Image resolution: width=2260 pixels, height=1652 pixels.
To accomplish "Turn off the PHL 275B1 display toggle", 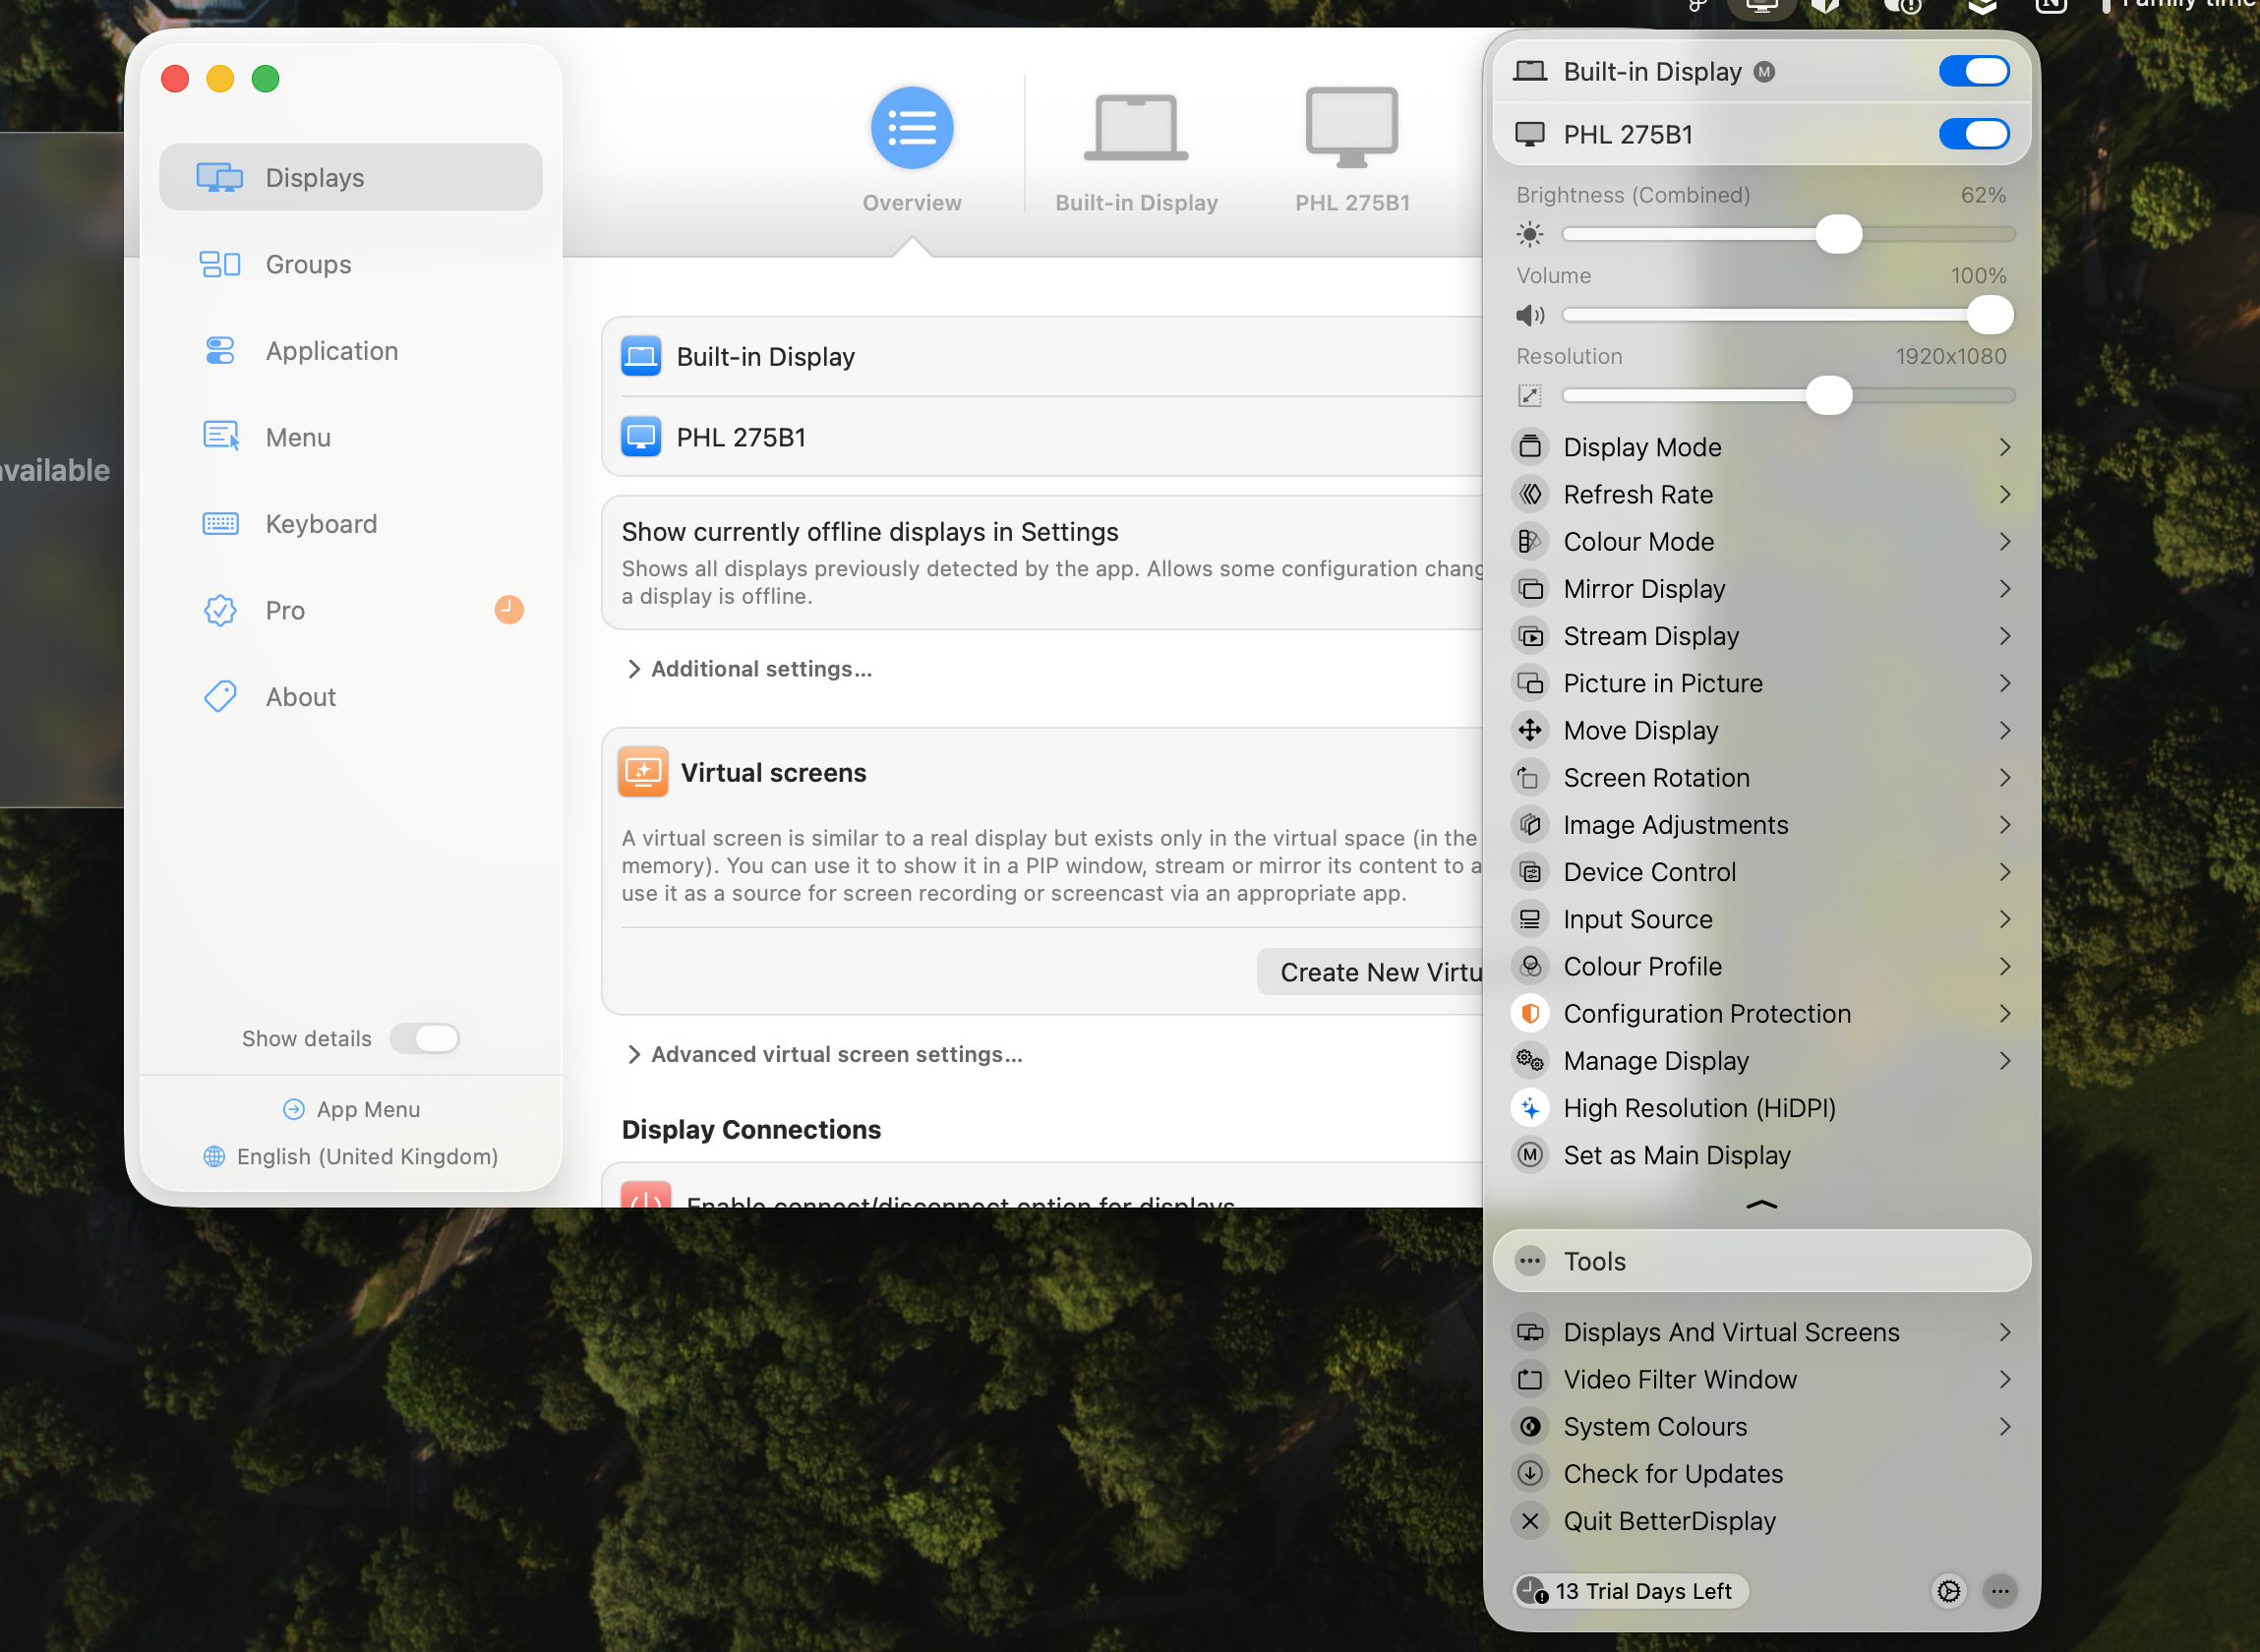I will (1974, 133).
